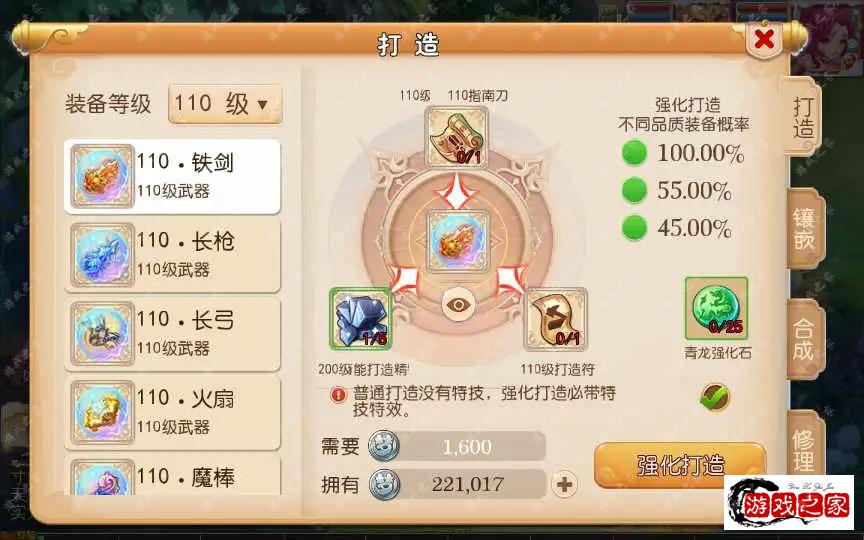
Task: Click the 110级打造符 scroll slot
Action: point(556,320)
